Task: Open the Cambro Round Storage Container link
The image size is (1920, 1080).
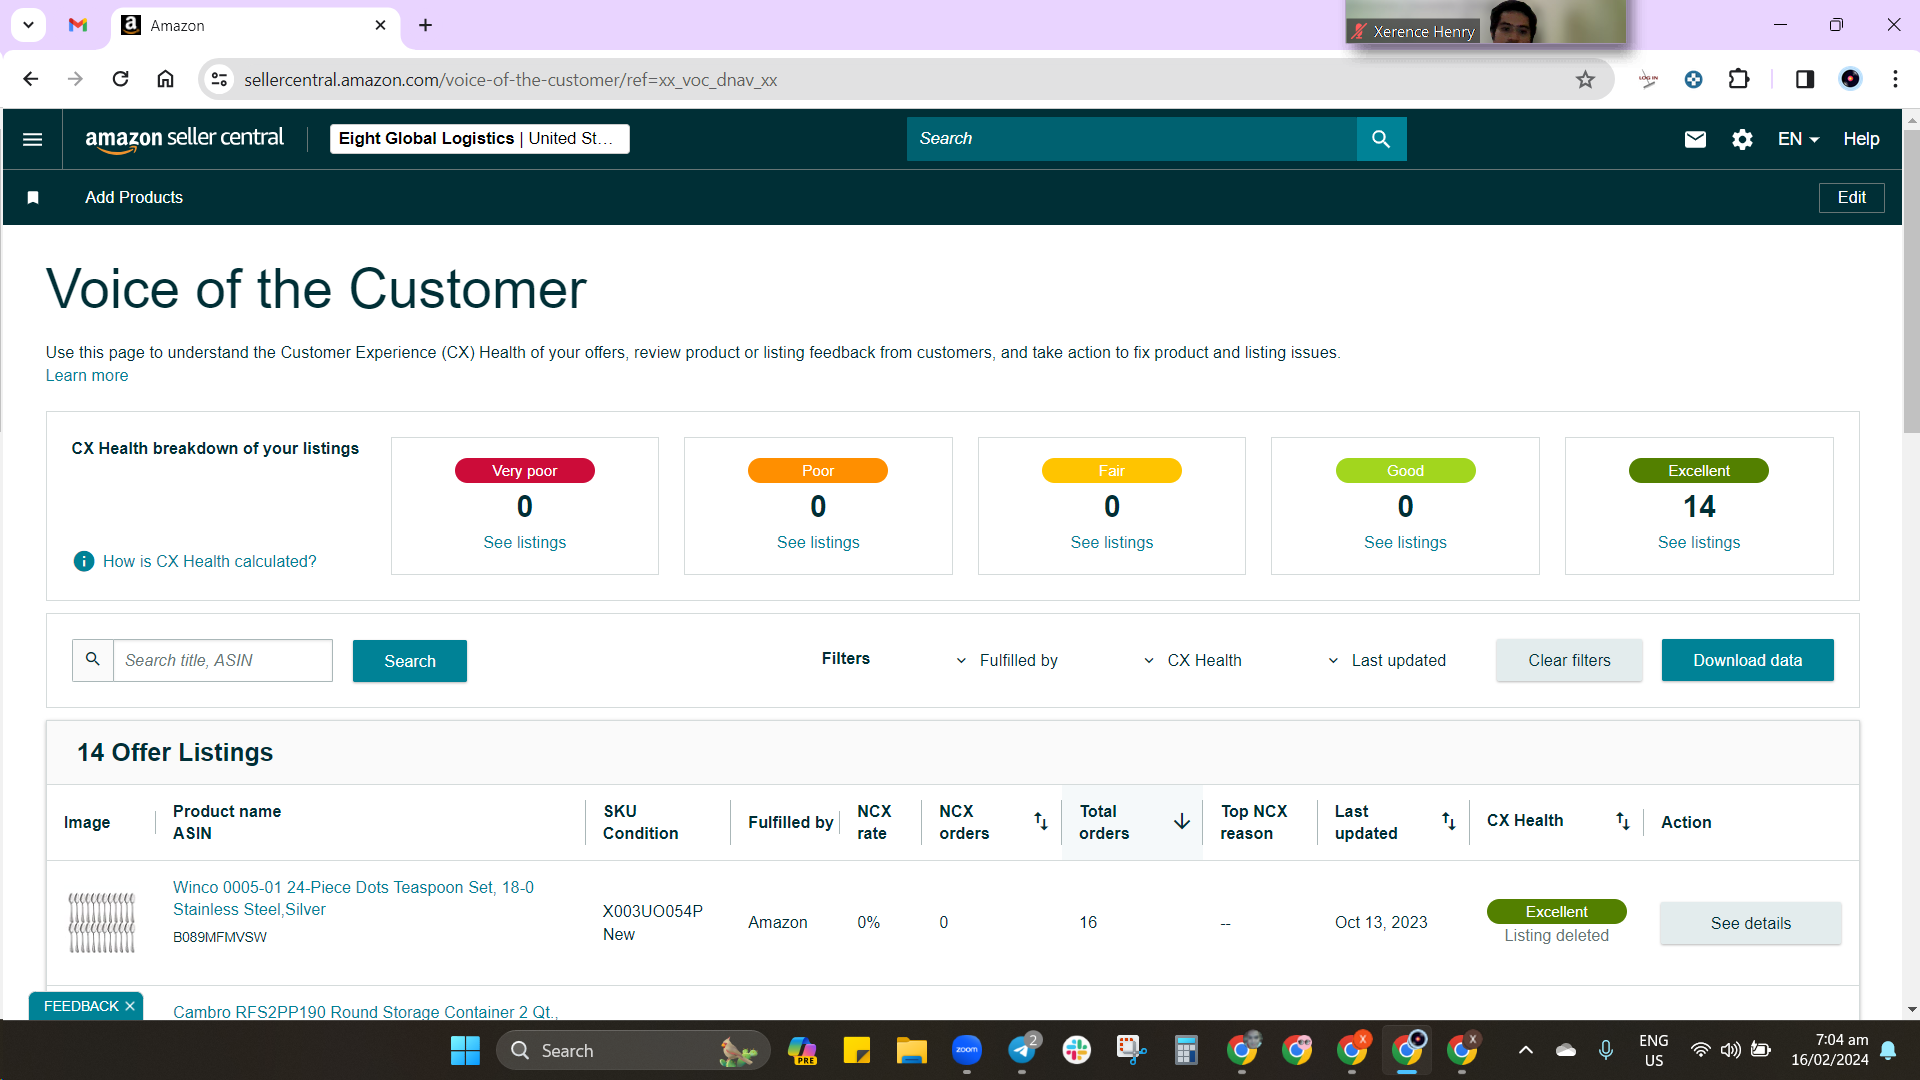Action: point(365,1011)
